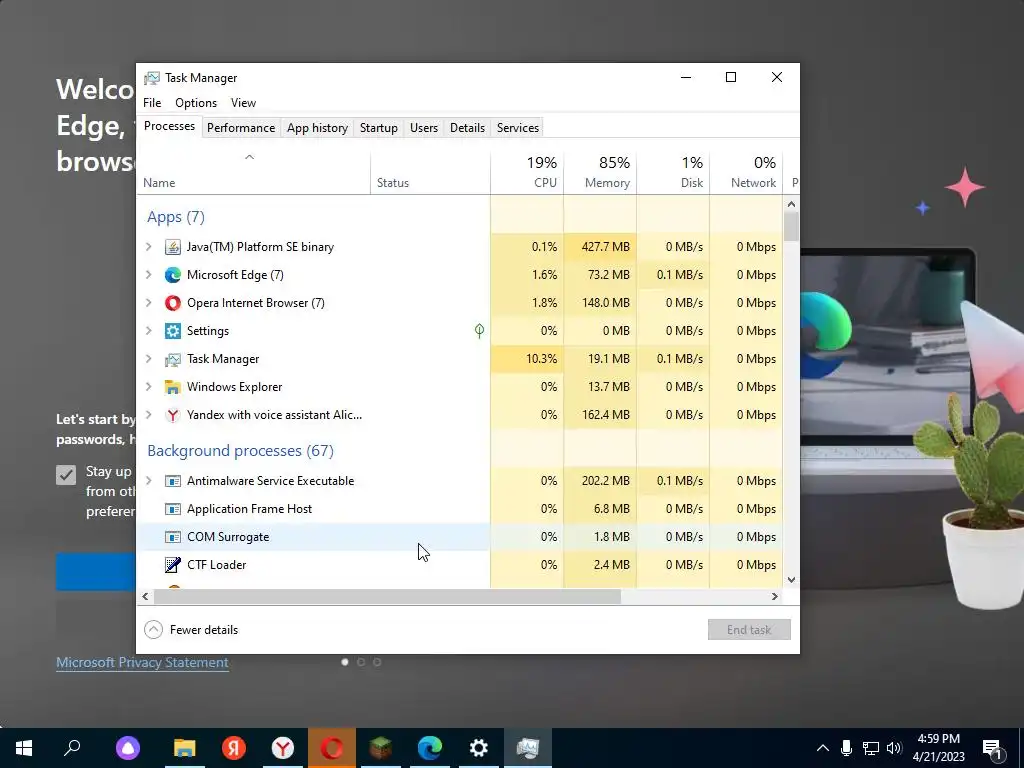Click the End task button
This screenshot has height=768, width=1024.
point(749,630)
